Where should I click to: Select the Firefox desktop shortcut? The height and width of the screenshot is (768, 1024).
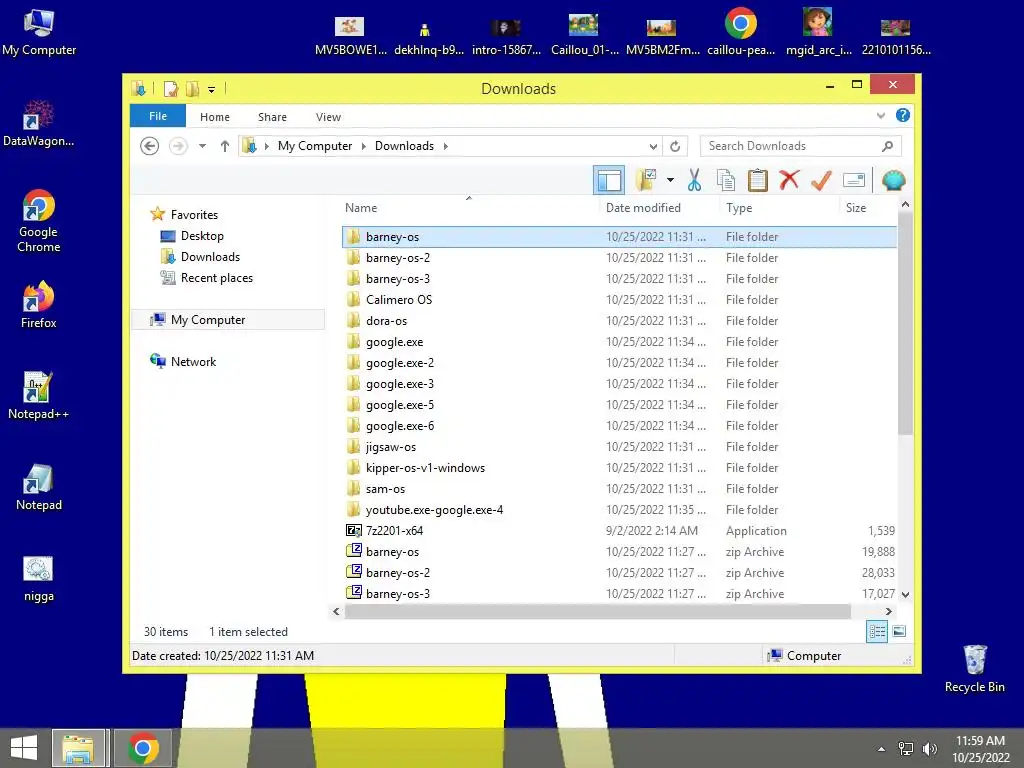coord(38,305)
